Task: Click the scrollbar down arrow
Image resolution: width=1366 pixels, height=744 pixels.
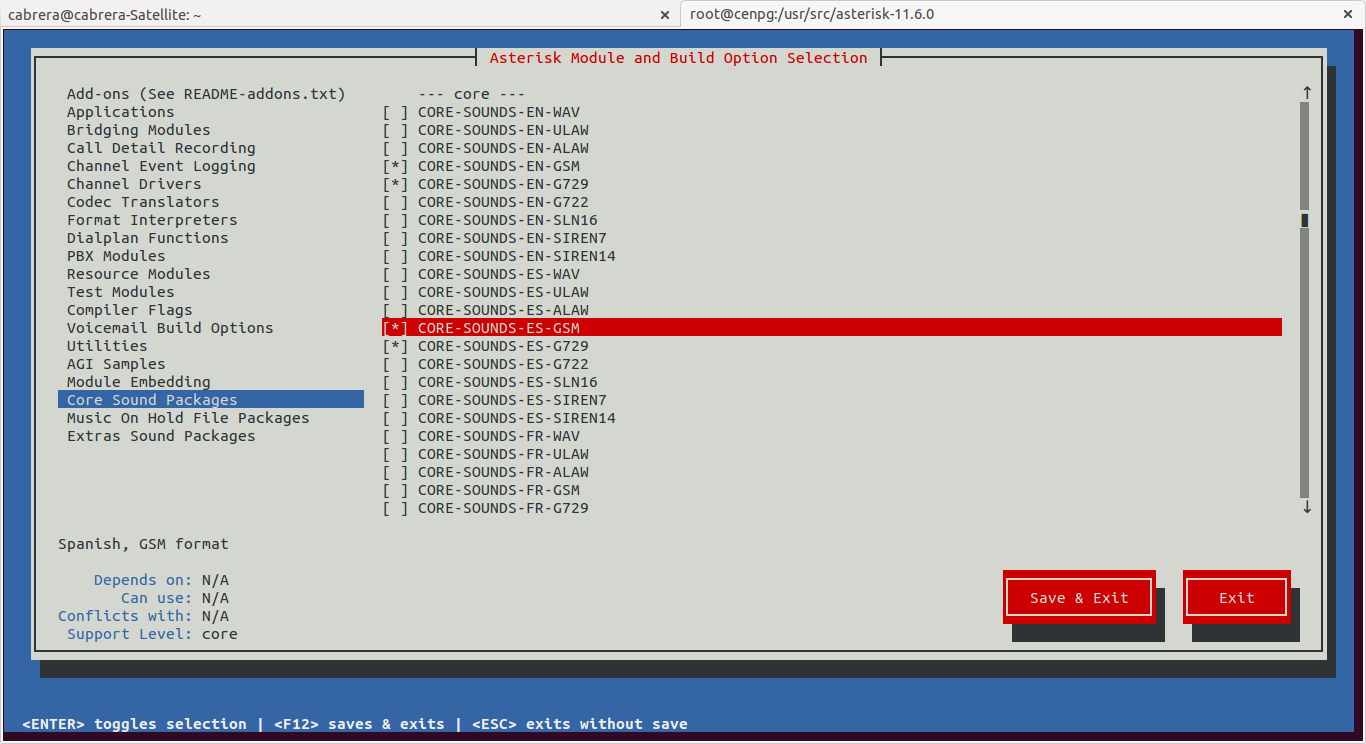Action: click(x=1306, y=507)
